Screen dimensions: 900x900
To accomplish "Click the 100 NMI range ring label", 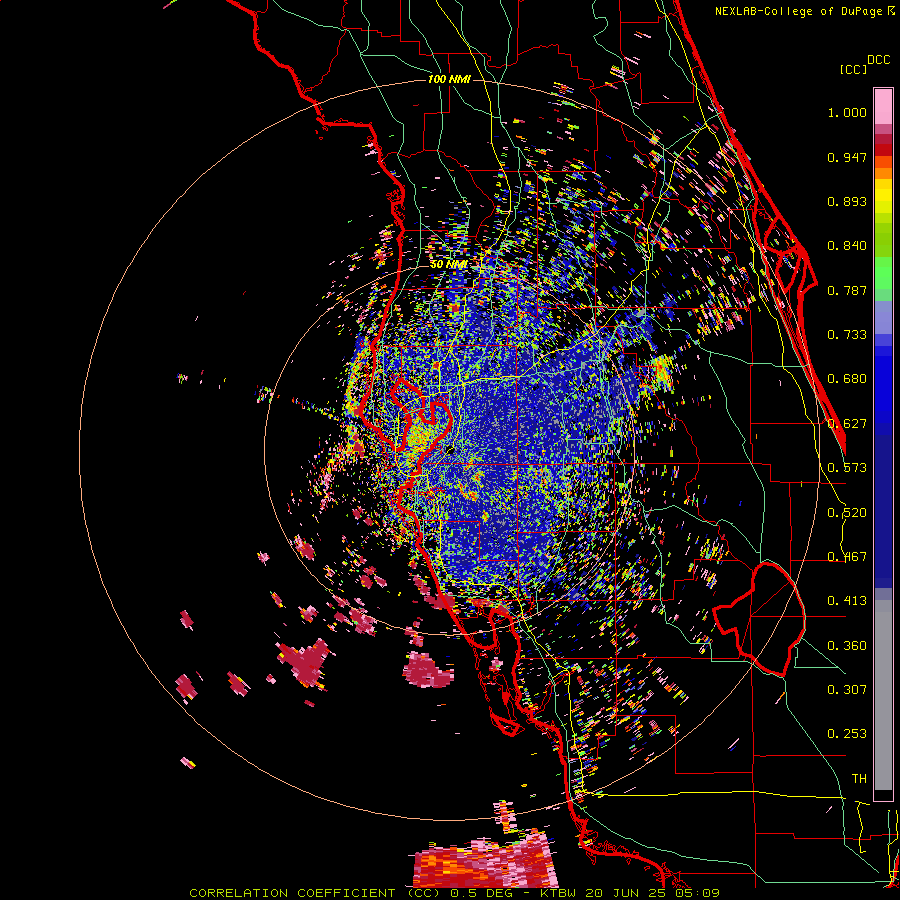I will point(449,79).
